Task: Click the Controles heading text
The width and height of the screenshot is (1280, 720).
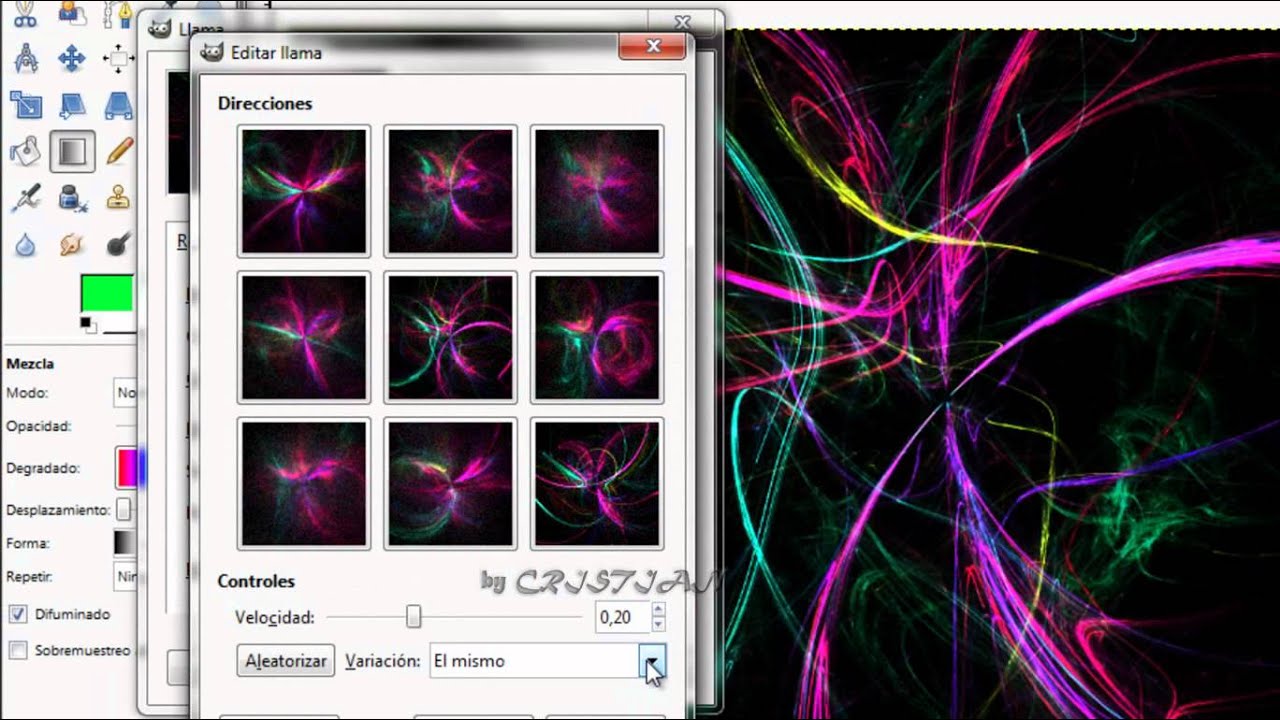Action: [x=256, y=581]
